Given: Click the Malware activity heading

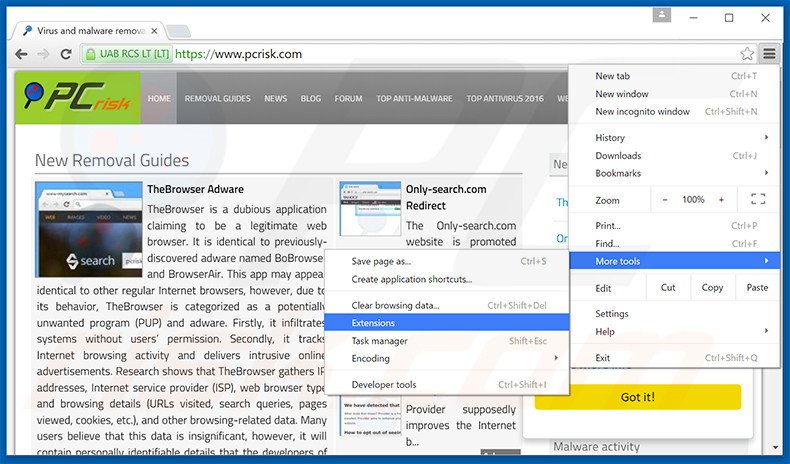Looking at the screenshot, I should (597, 446).
